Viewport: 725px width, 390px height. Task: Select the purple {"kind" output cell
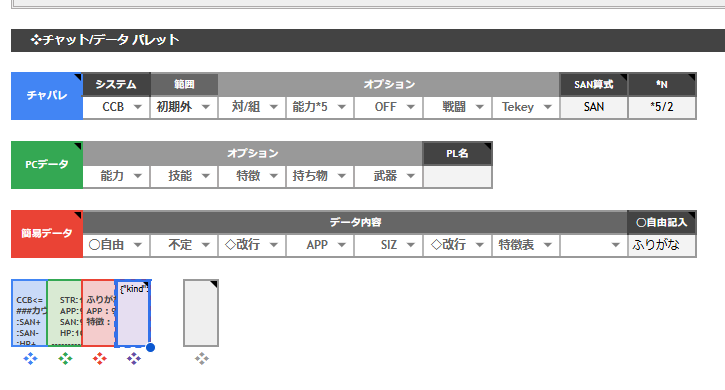(133, 313)
